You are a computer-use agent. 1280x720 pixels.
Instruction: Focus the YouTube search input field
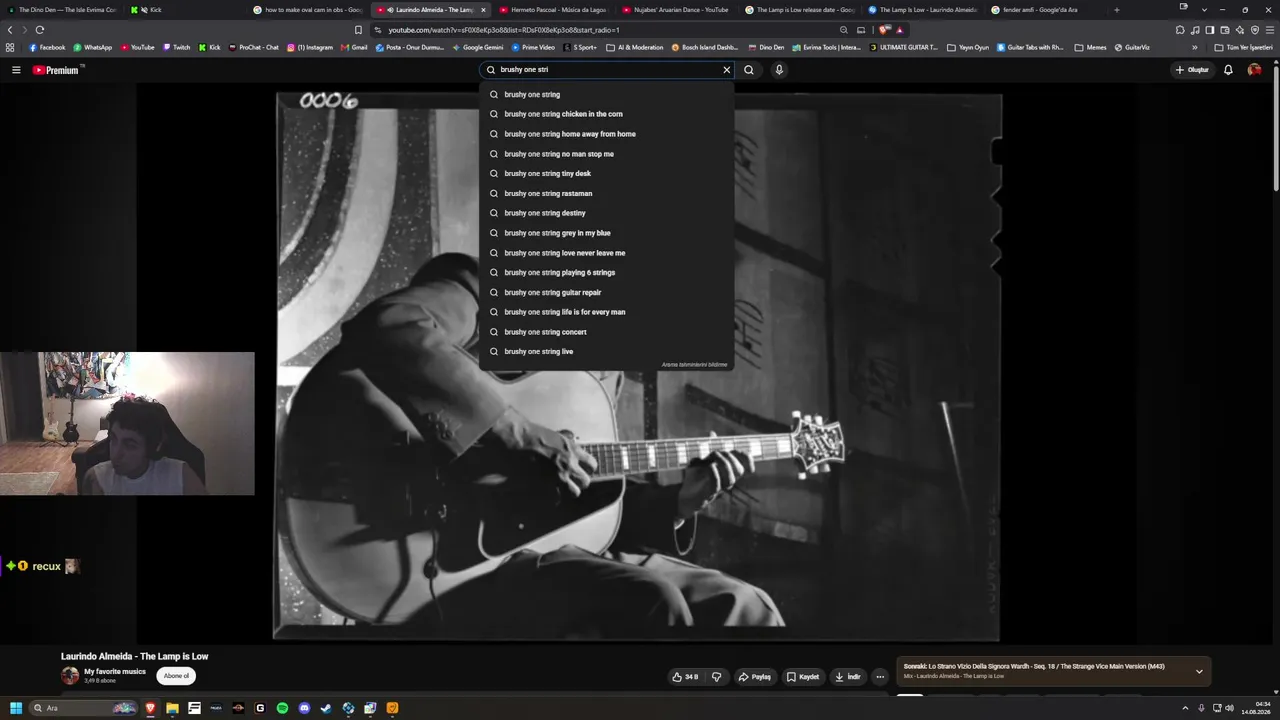[607, 70]
